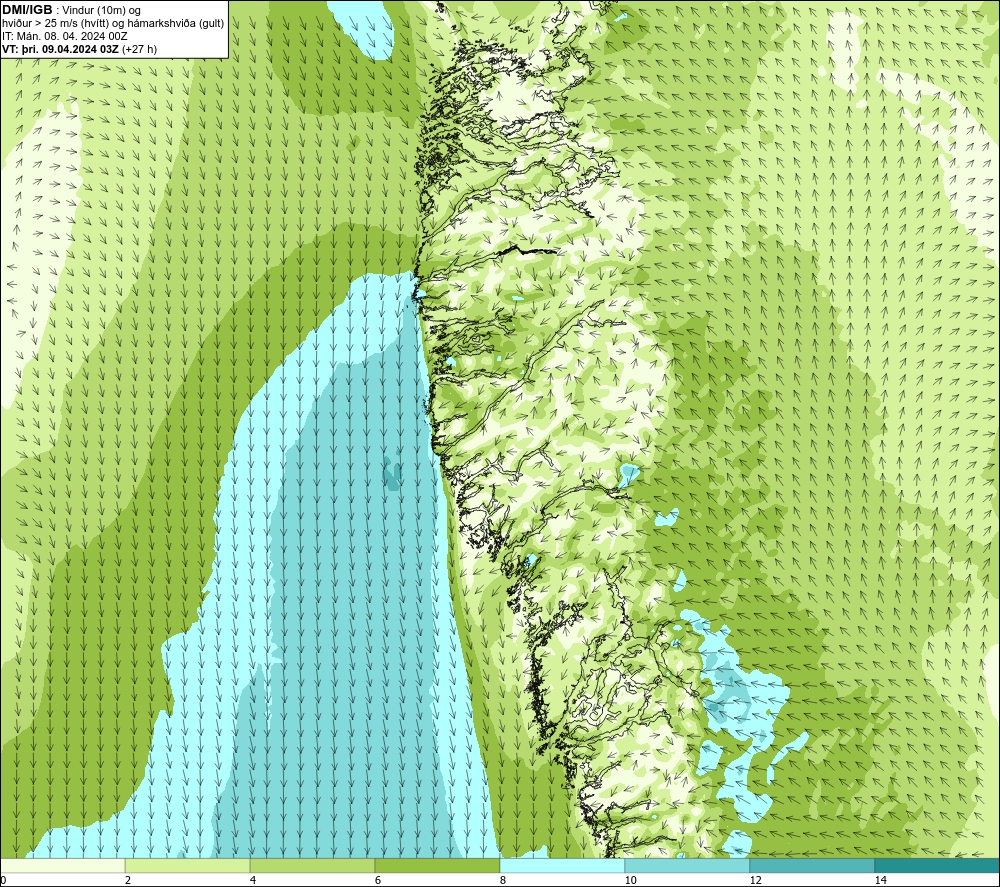The image size is (1000, 887).
Task: Click the legend label '14'
Action: (881, 881)
